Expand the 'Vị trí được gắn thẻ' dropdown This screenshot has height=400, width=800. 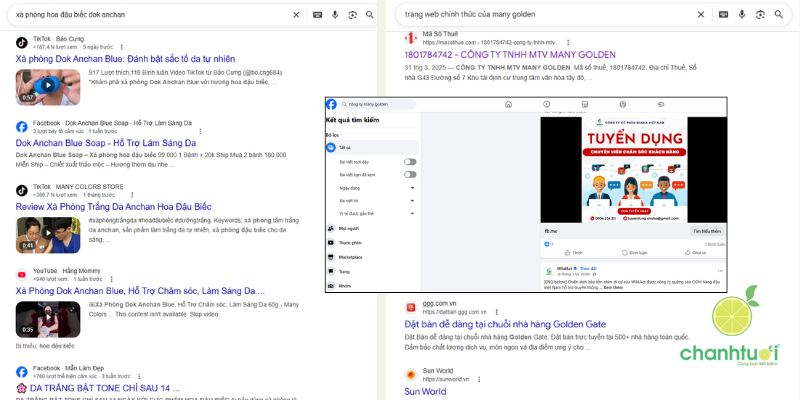click(x=412, y=213)
